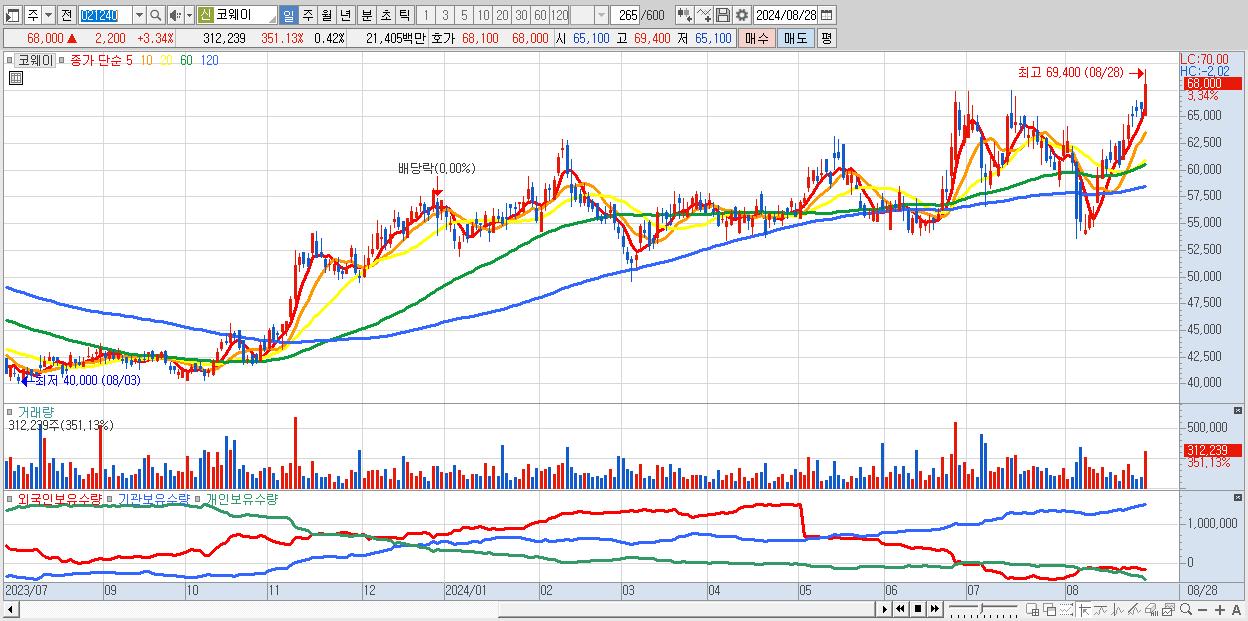This screenshot has height=621, width=1248.
Task: Click the play button in the bottom bar
Action: point(885,609)
